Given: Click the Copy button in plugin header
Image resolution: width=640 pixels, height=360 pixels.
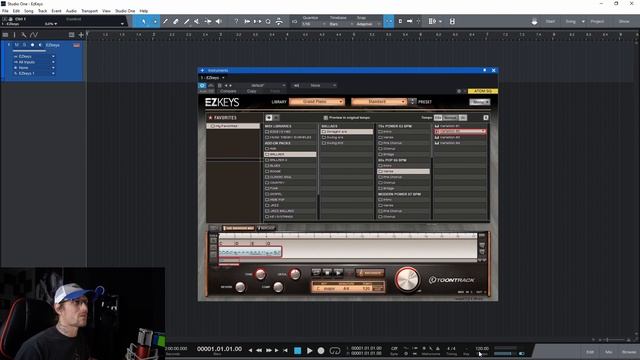Looking at the screenshot, I should click(251, 91).
